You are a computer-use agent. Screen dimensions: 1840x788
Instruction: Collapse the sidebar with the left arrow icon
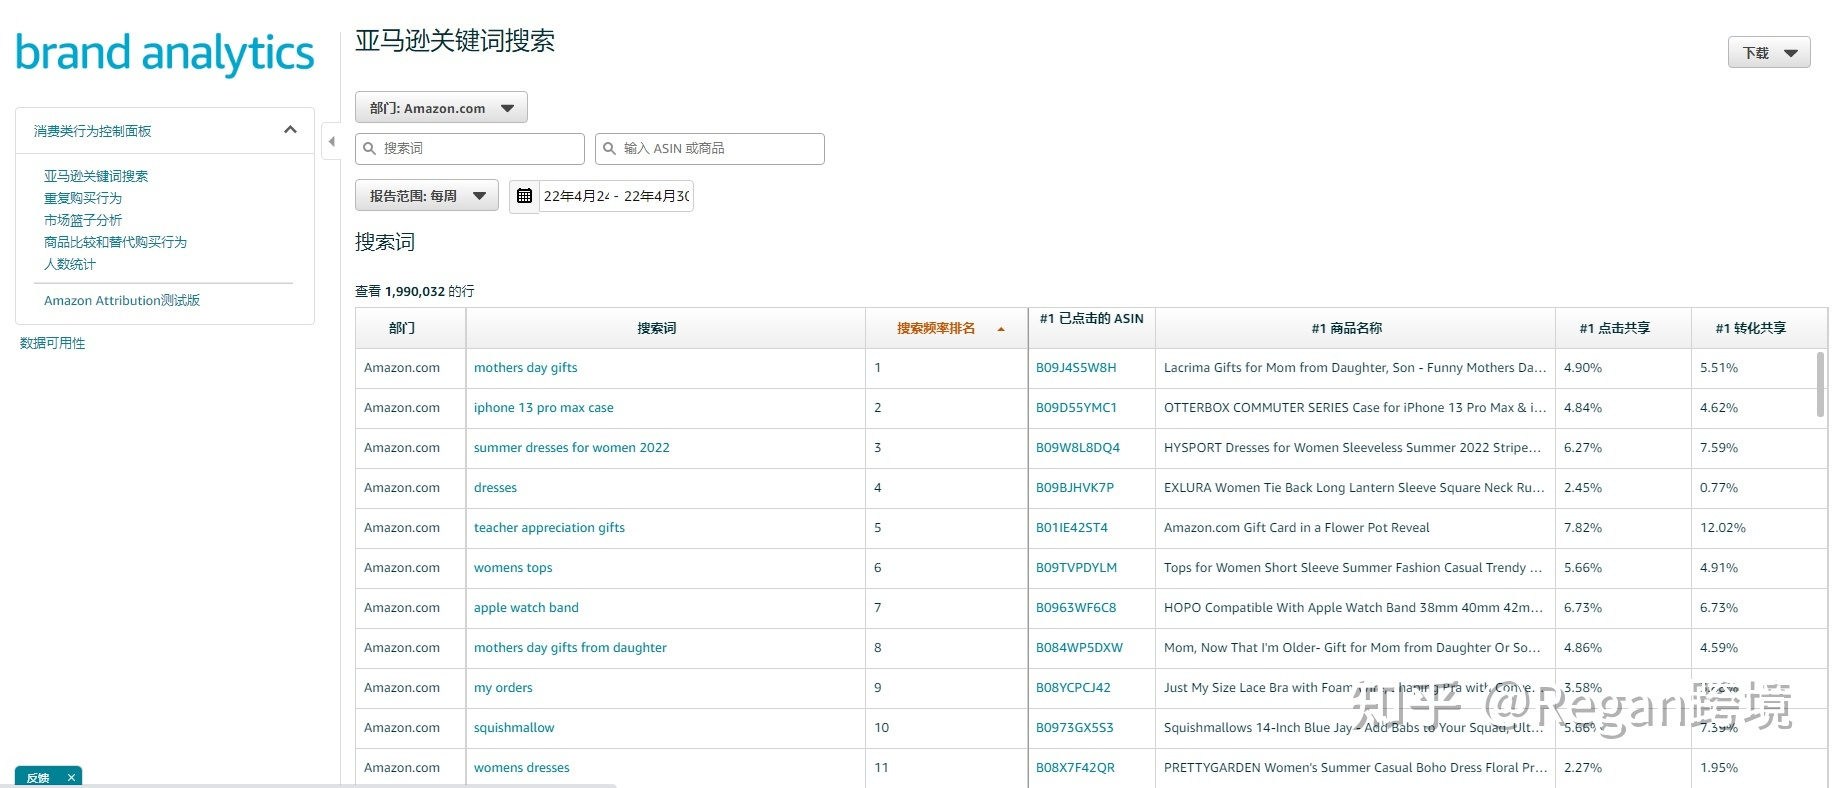tap(331, 141)
